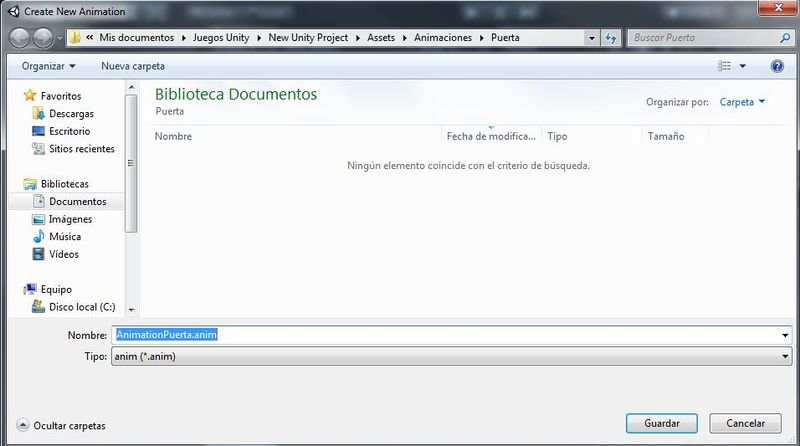
Task: Click the Bibliotecas folder icon
Action: (30, 184)
